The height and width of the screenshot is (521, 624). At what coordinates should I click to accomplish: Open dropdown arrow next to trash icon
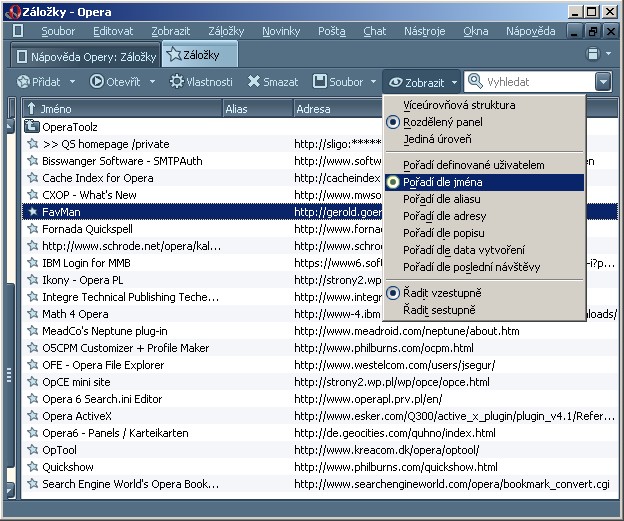[x=608, y=53]
